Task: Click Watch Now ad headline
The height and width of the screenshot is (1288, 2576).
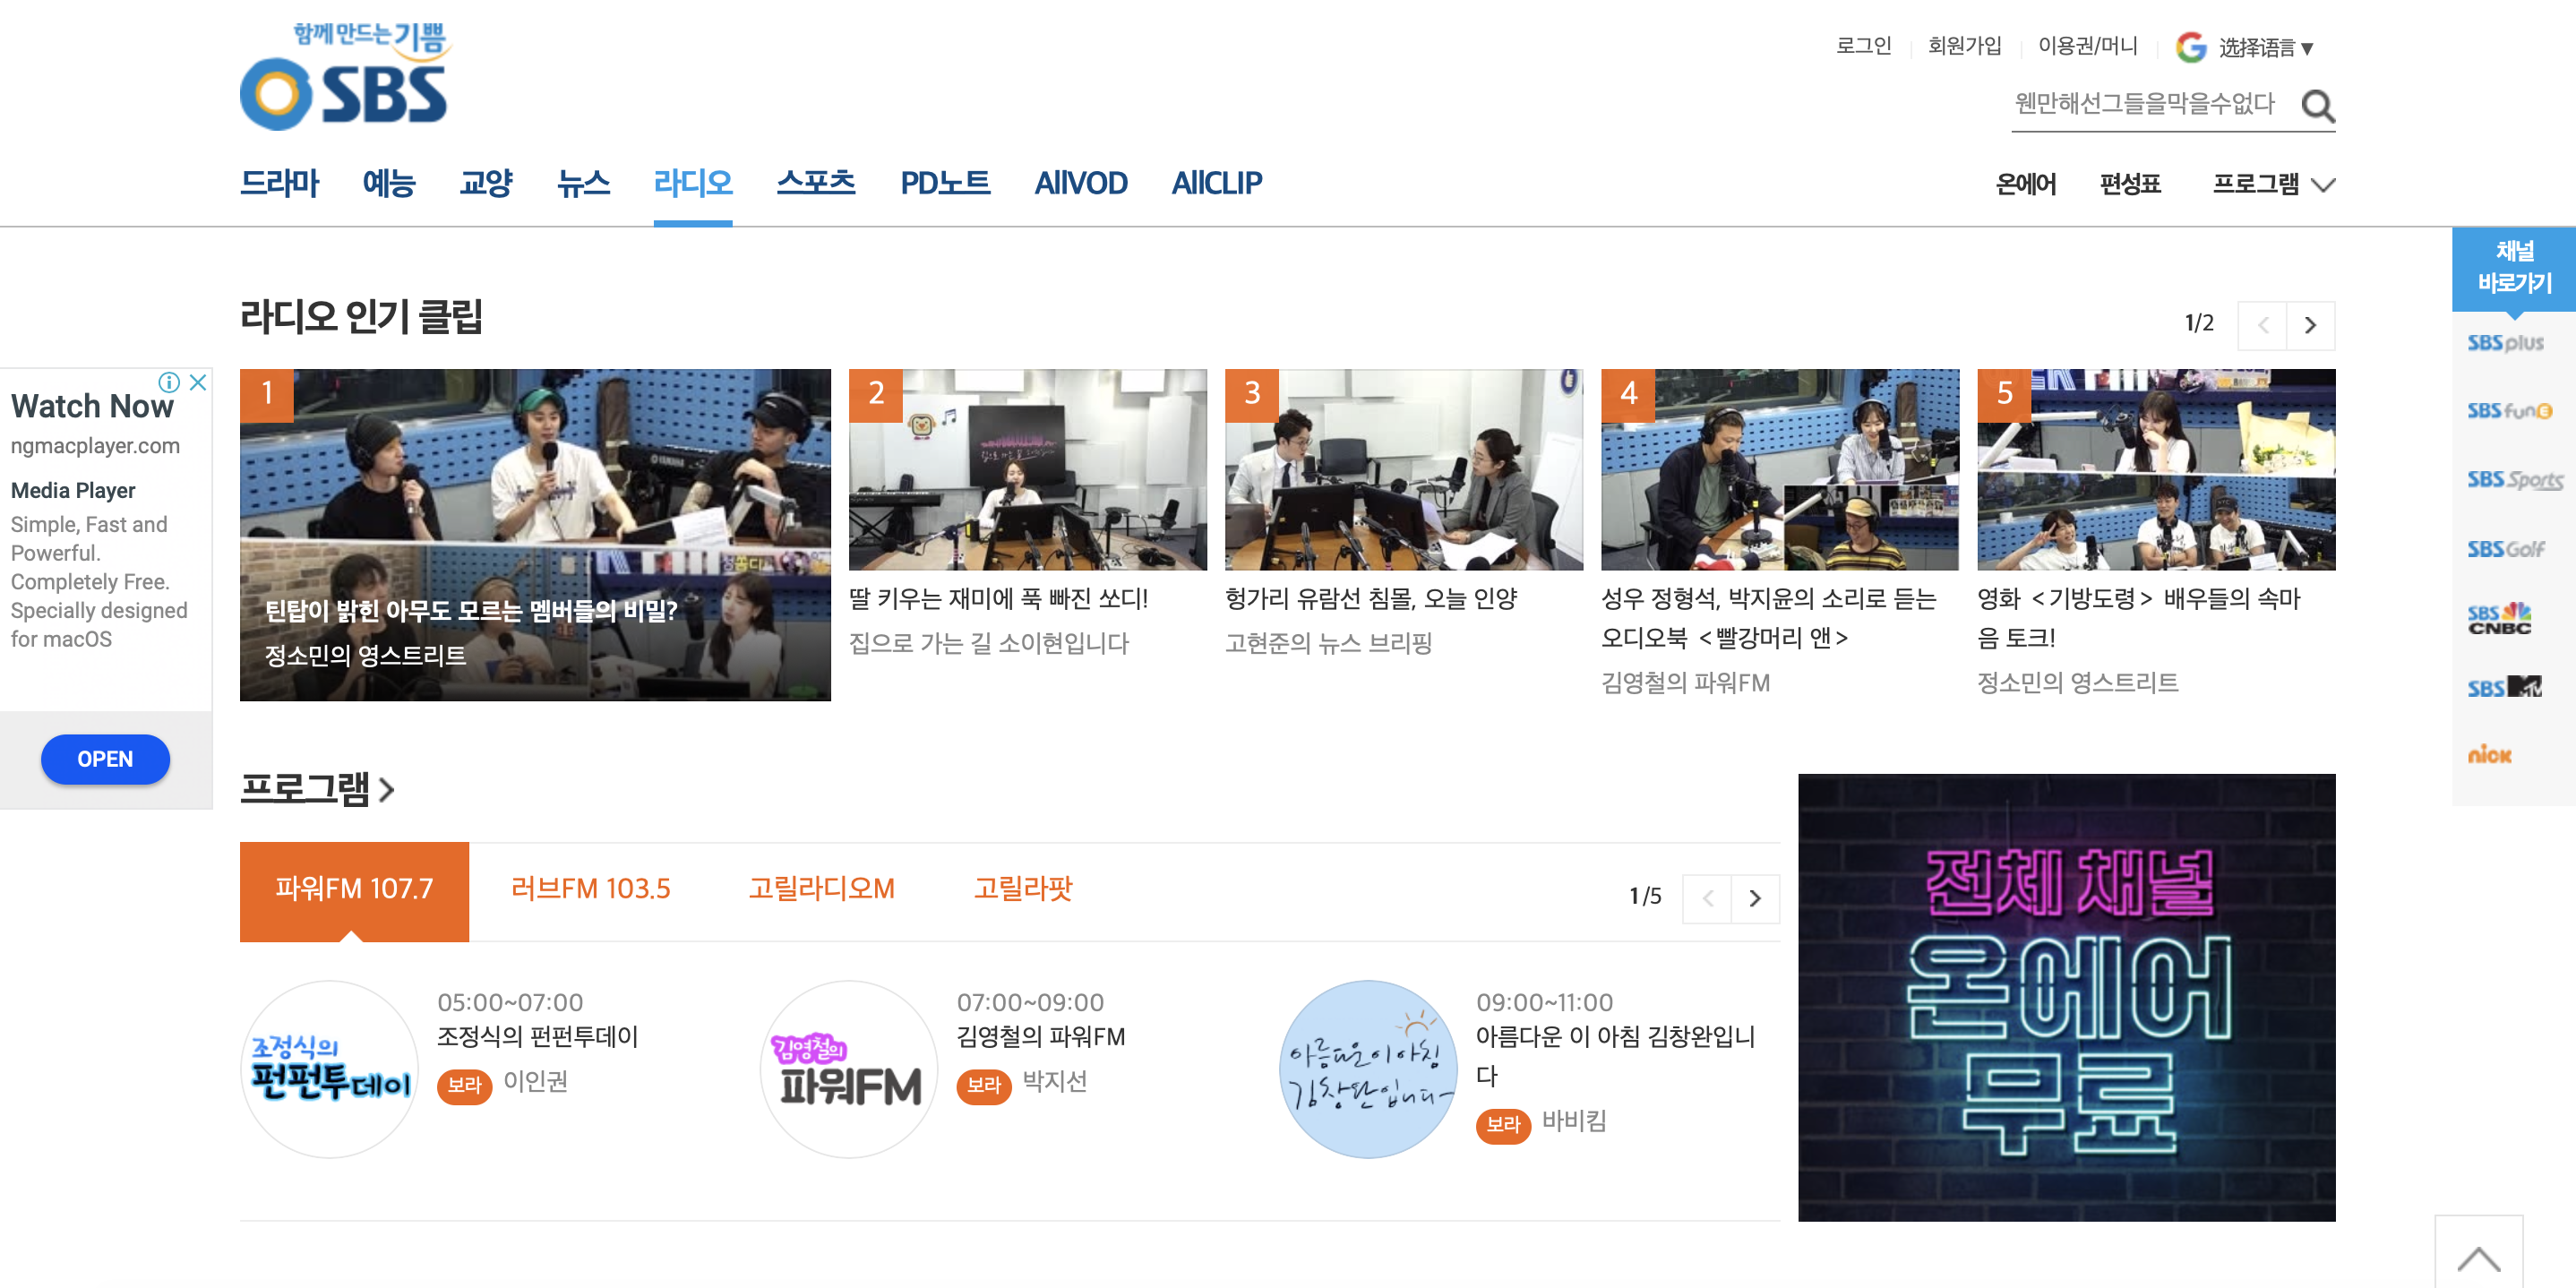Action: point(92,406)
